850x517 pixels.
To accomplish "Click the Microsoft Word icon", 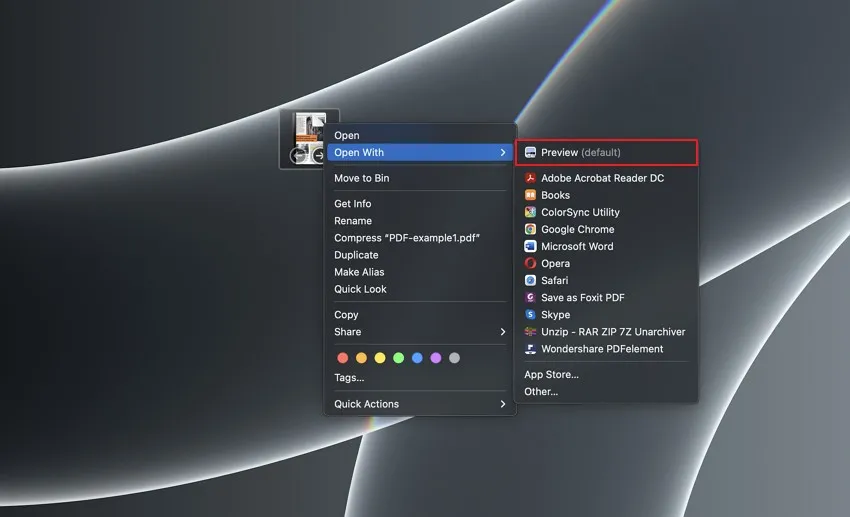I will tap(530, 246).
